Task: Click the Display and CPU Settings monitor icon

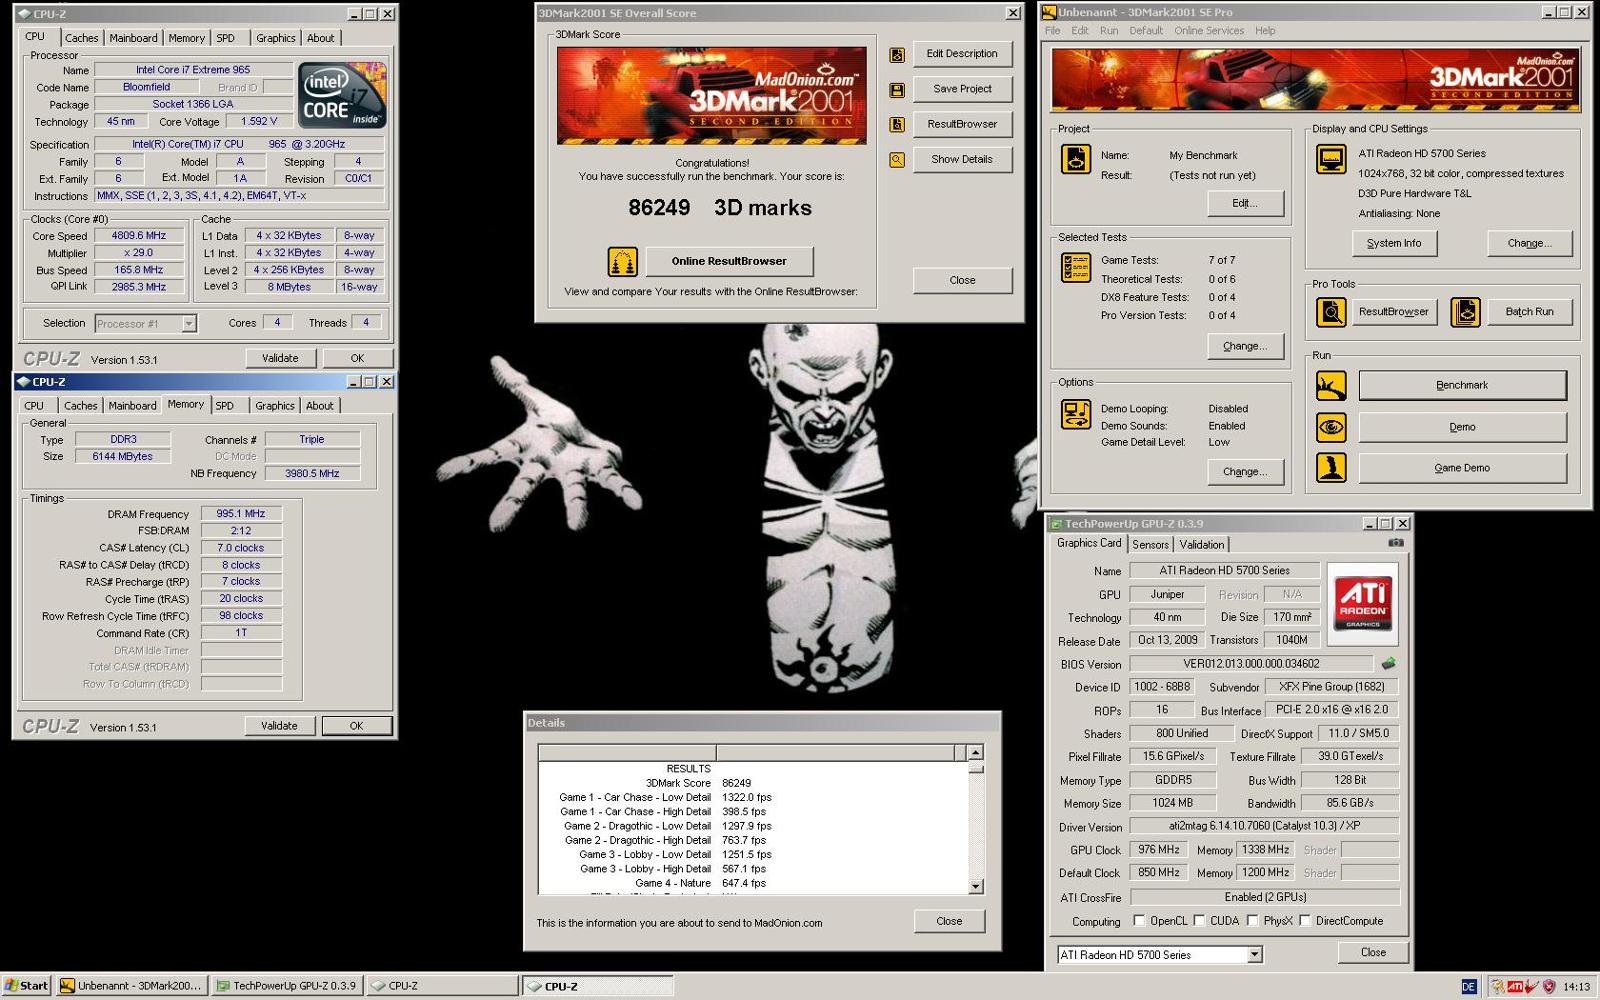Action: 1331,160
